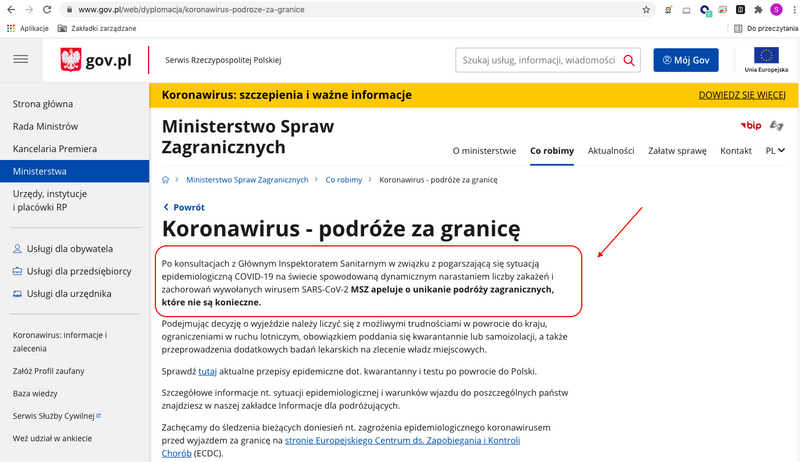Open the hamburger menu in site header
The height and width of the screenshot is (462, 800).
21,60
